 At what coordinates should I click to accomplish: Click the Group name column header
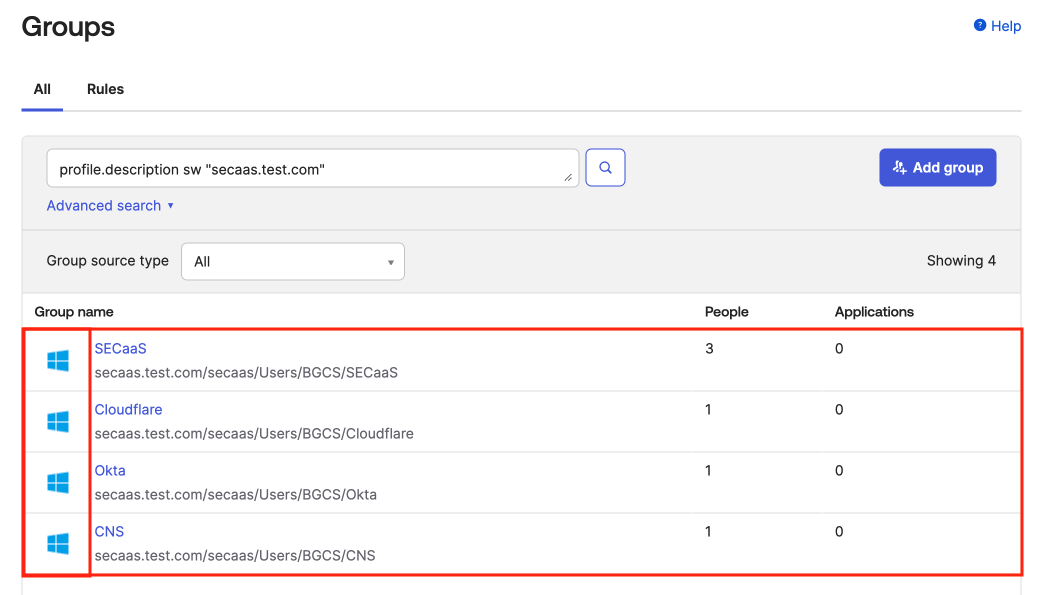[74, 312]
